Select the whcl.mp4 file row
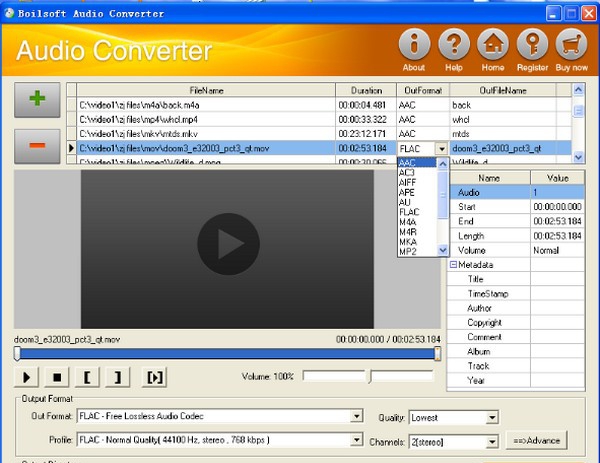 click(320, 119)
